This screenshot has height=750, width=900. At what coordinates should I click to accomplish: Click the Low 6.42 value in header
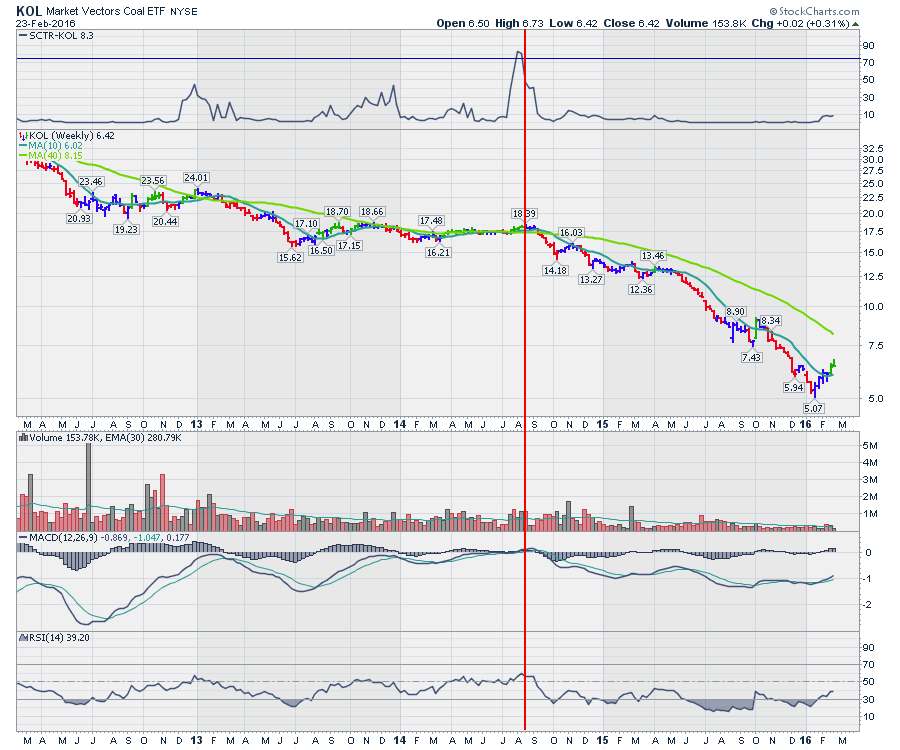573,24
